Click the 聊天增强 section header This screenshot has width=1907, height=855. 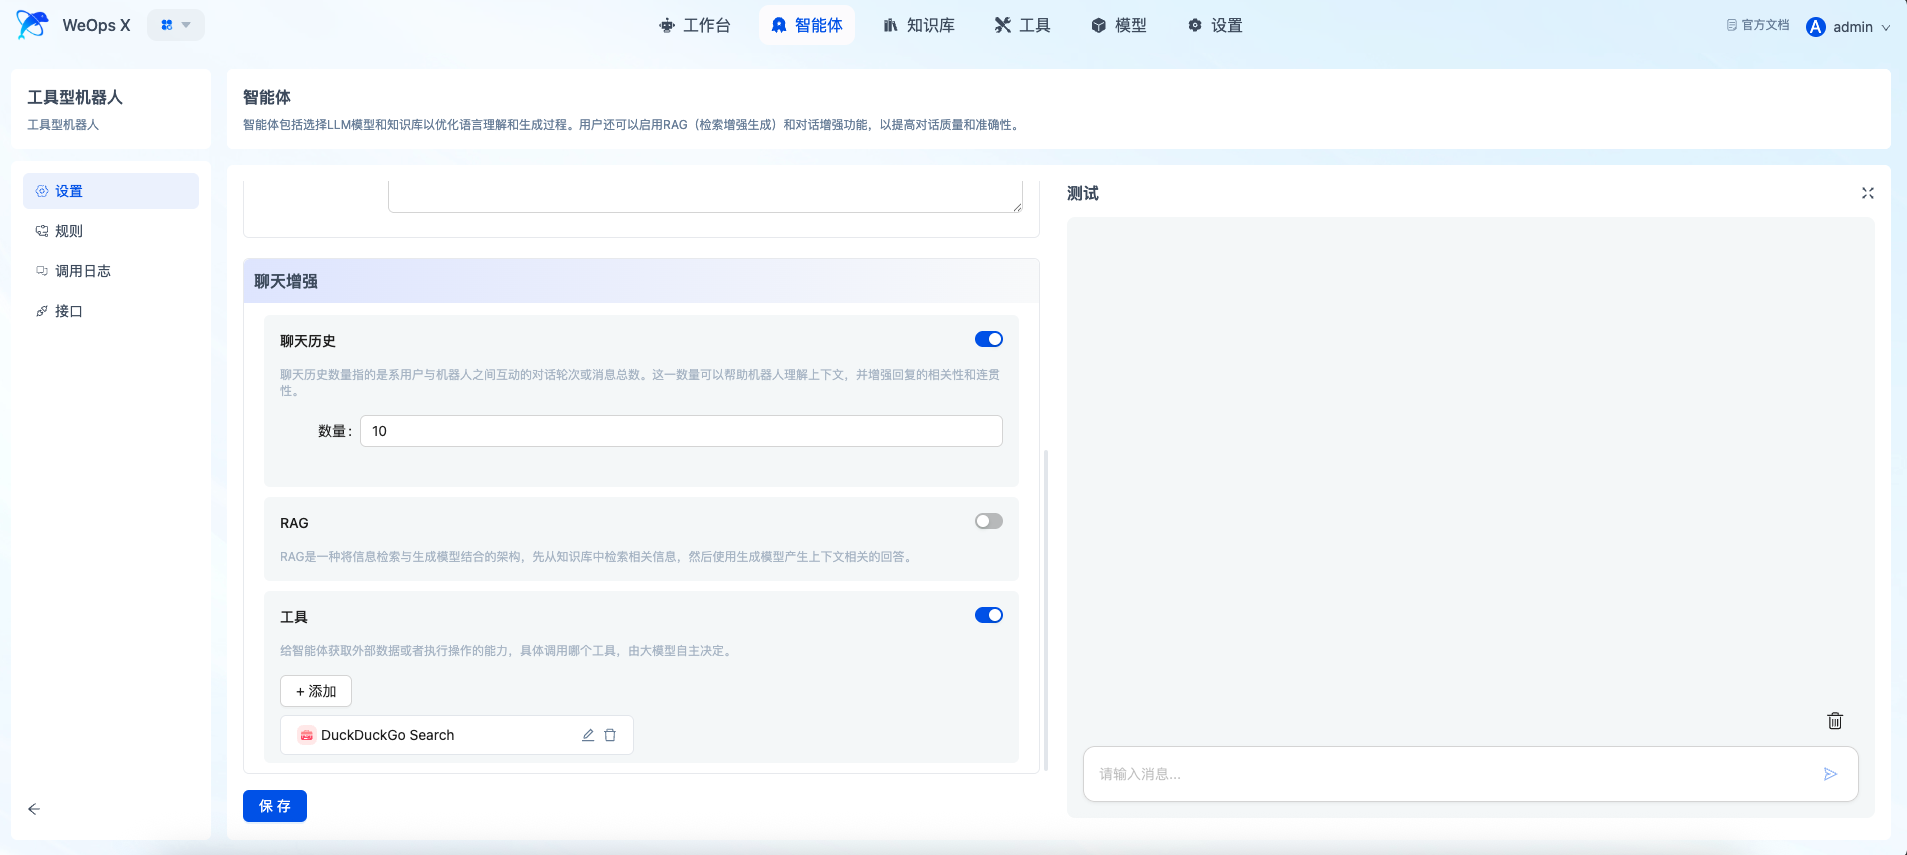pos(641,281)
